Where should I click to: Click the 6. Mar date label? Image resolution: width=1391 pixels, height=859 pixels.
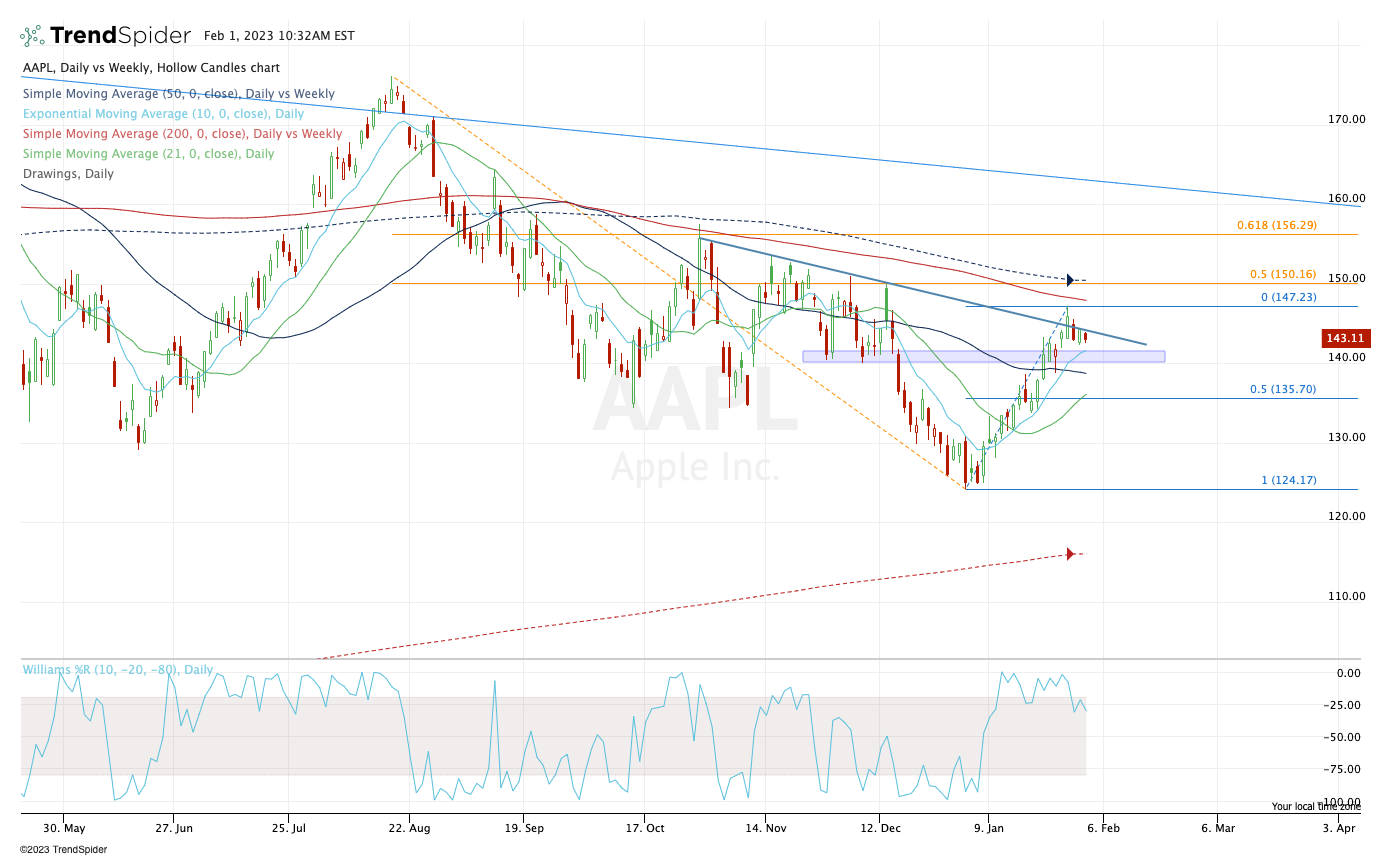pyautogui.click(x=1218, y=828)
